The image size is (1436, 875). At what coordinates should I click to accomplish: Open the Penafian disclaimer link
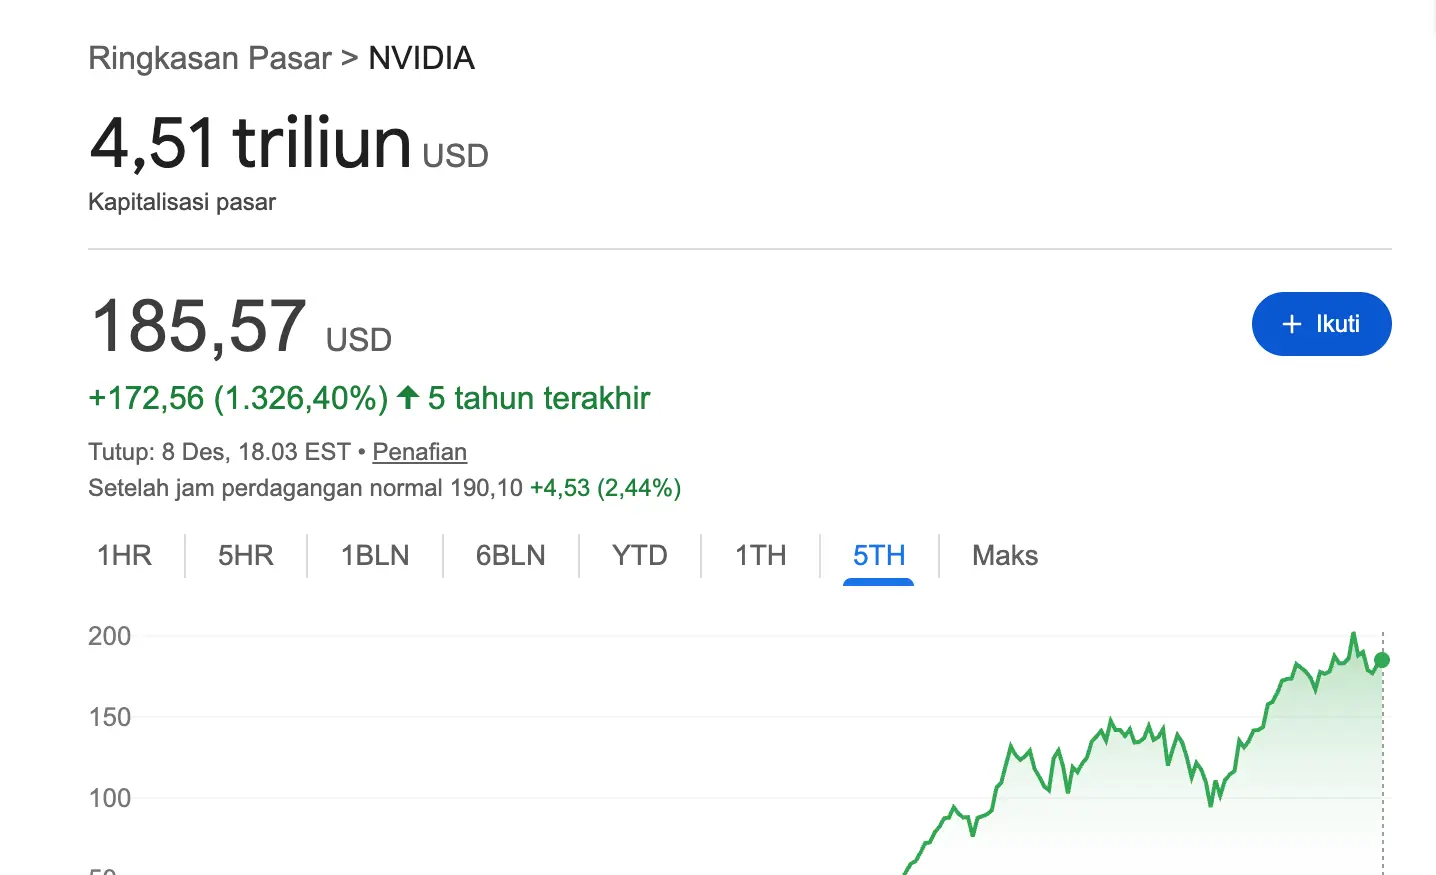[419, 452]
